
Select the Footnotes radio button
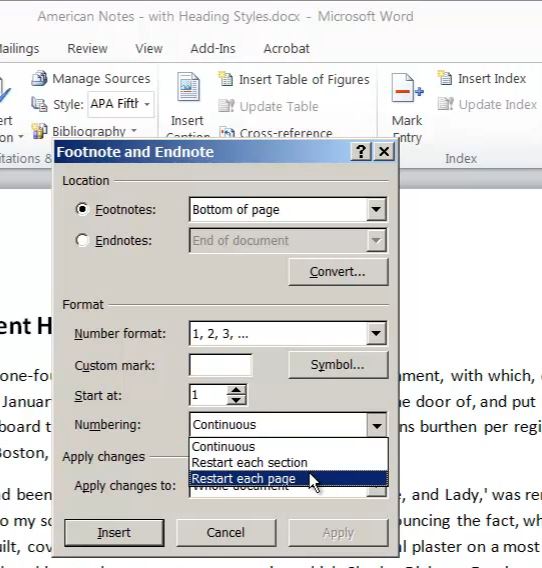point(82,209)
